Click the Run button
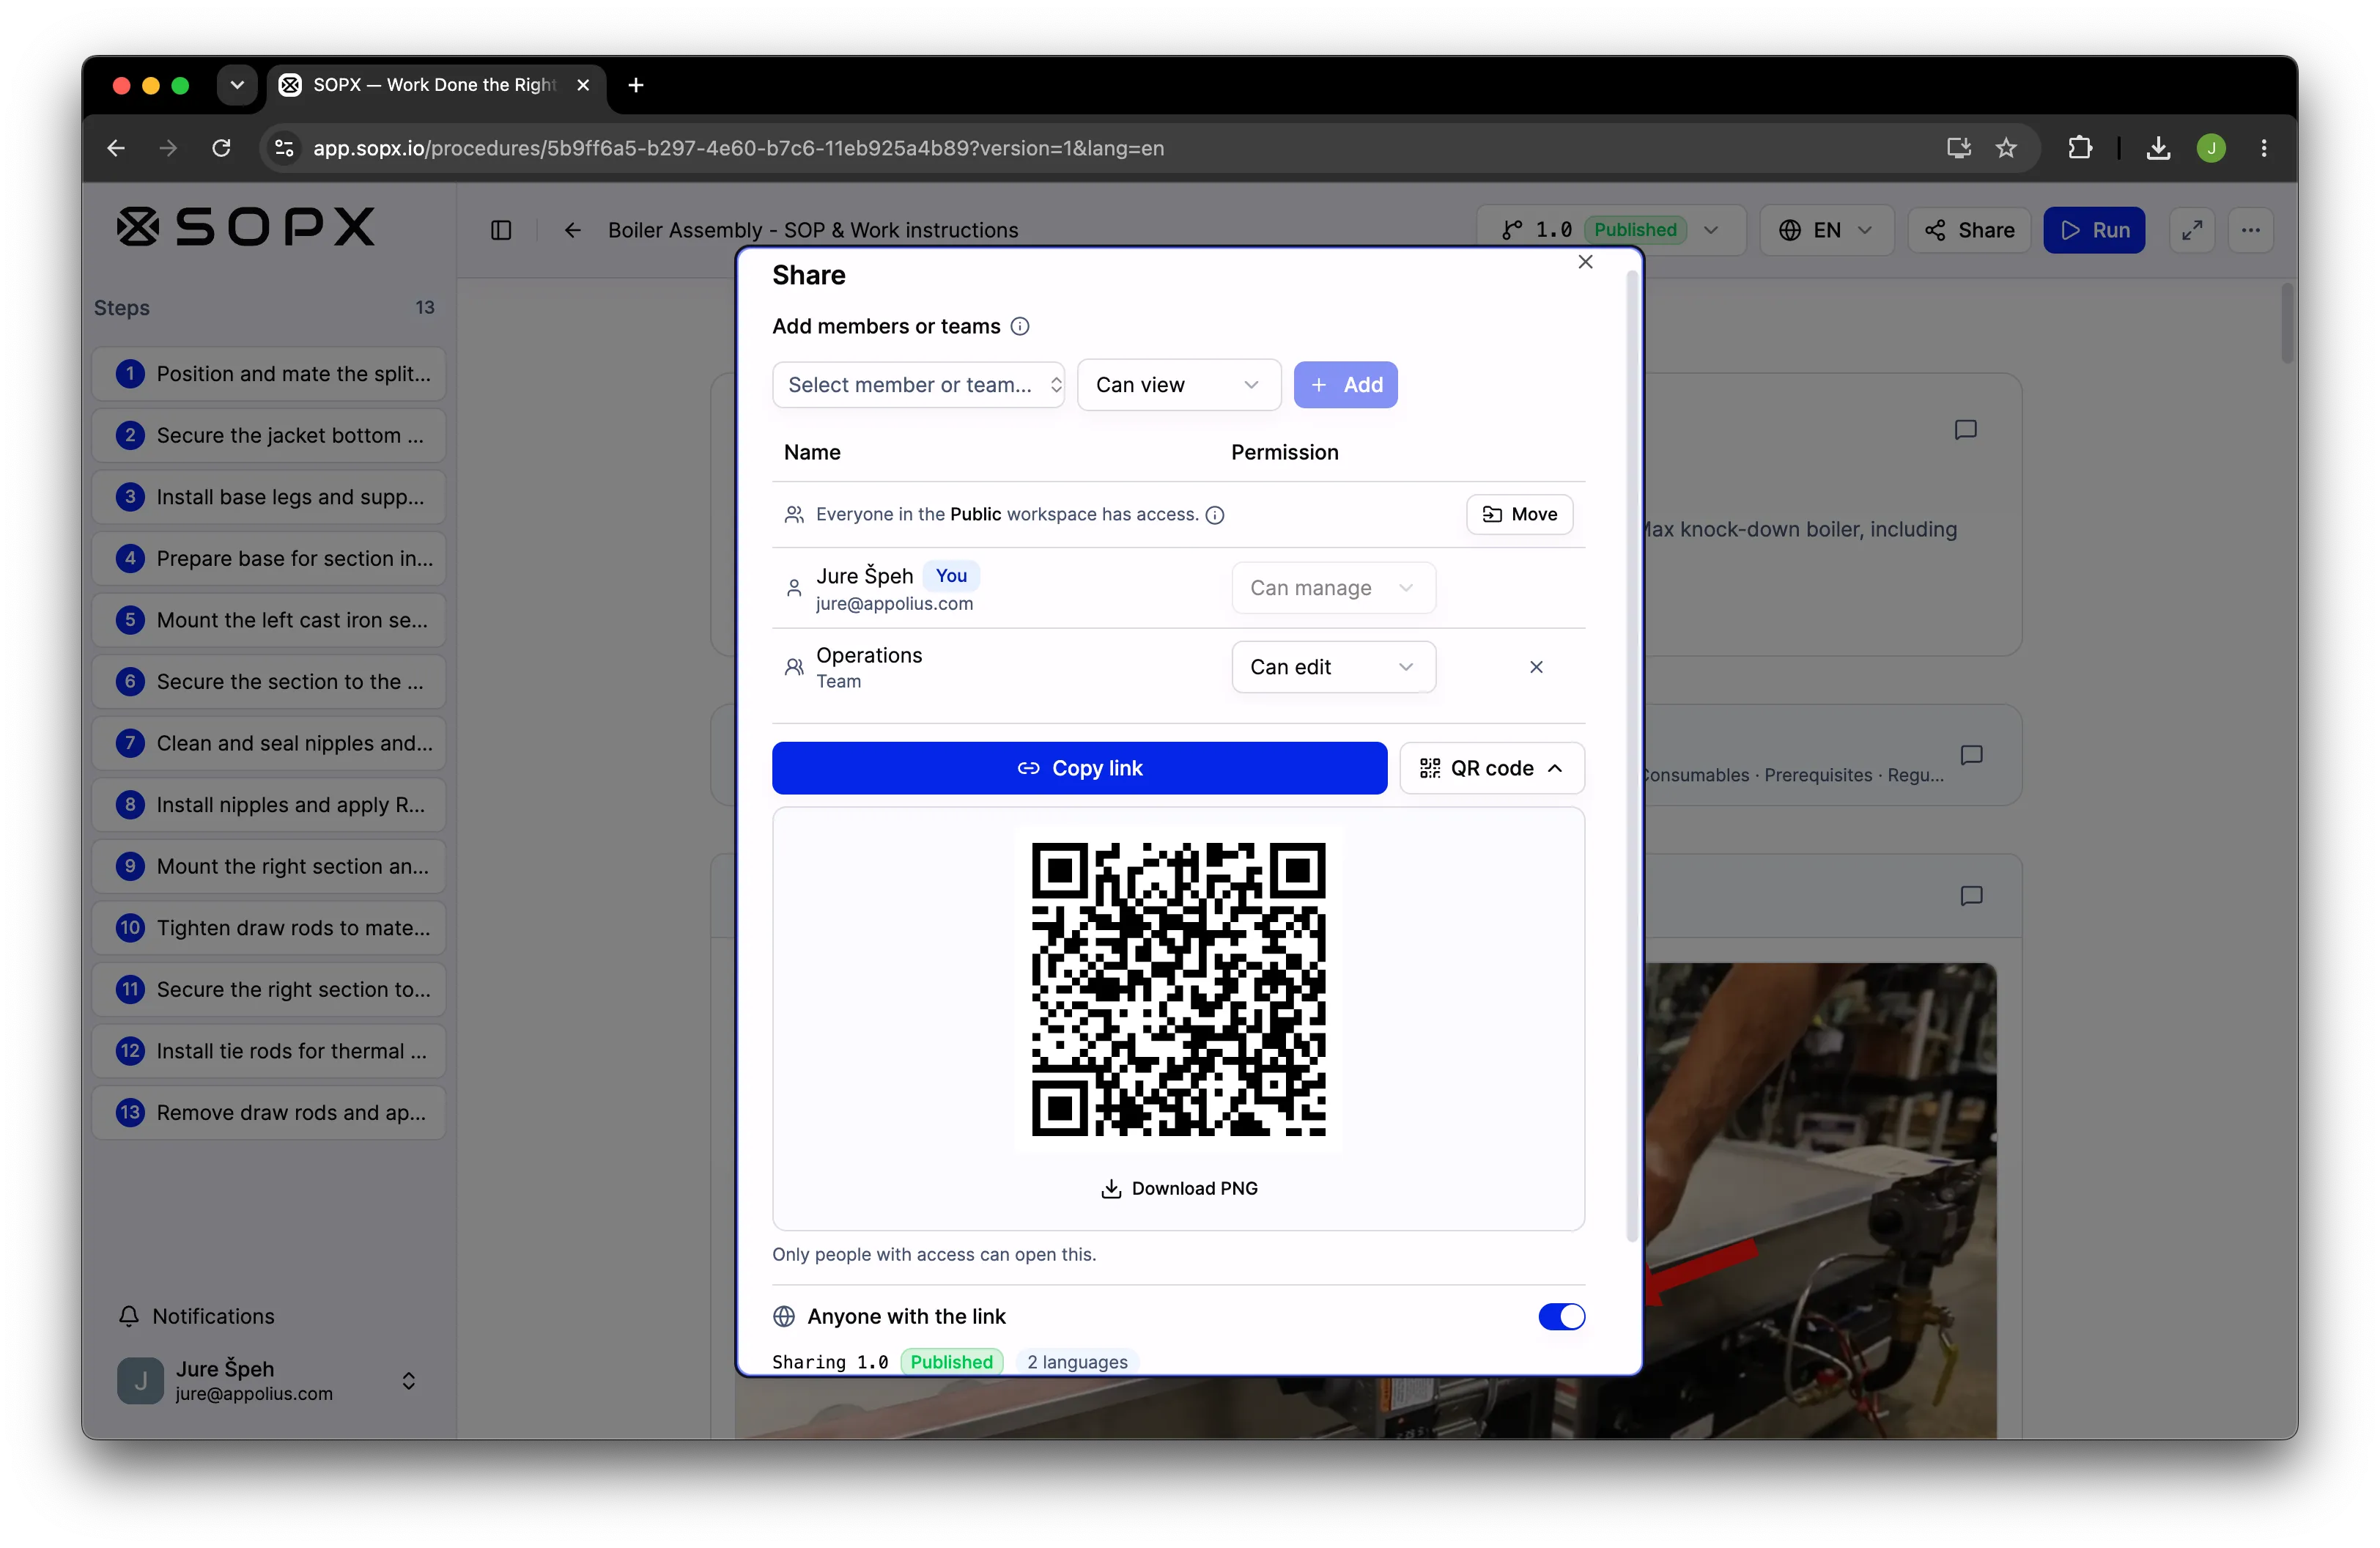 pyautogui.click(x=2094, y=230)
